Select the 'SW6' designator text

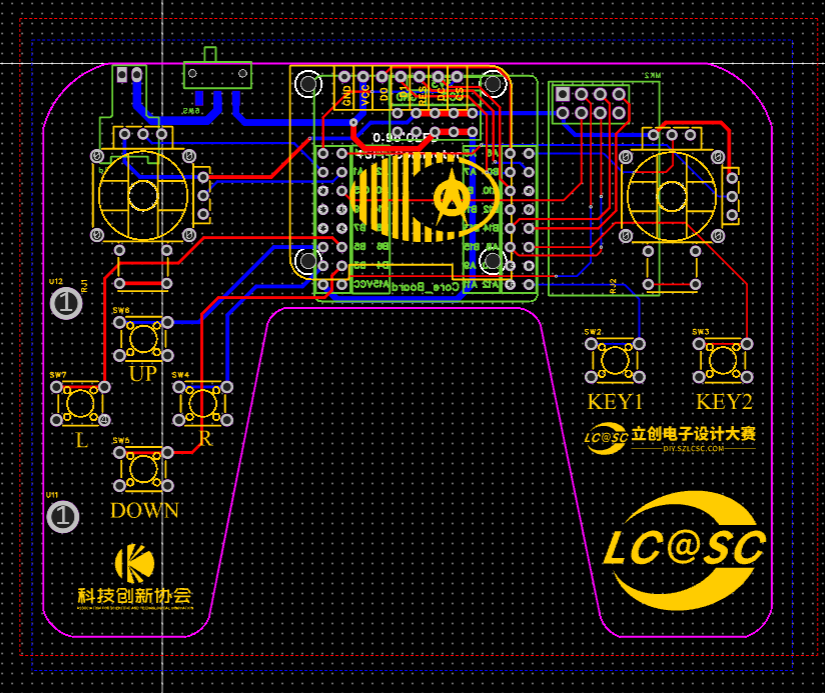121,310
